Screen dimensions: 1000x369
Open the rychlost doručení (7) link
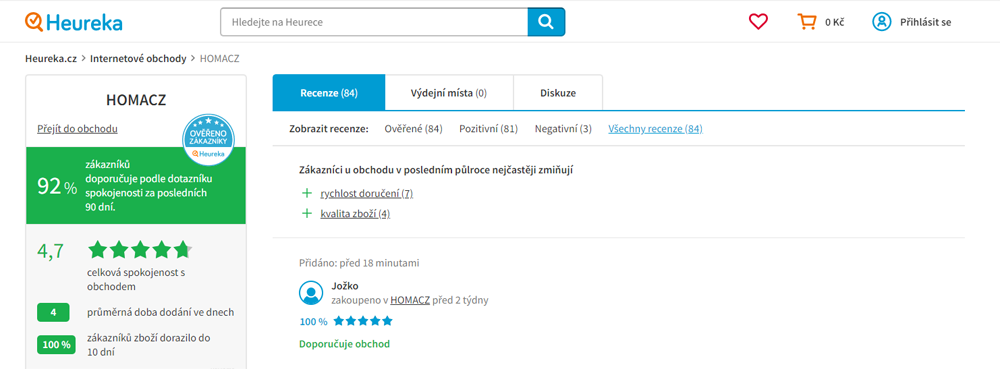pyautogui.click(x=367, y=193)
